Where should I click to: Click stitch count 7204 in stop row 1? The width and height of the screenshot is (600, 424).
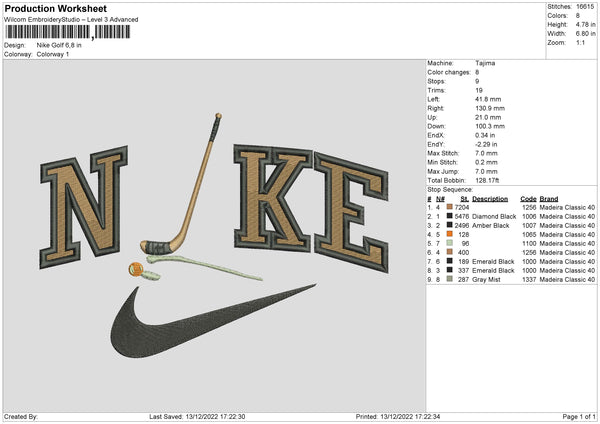462,207
